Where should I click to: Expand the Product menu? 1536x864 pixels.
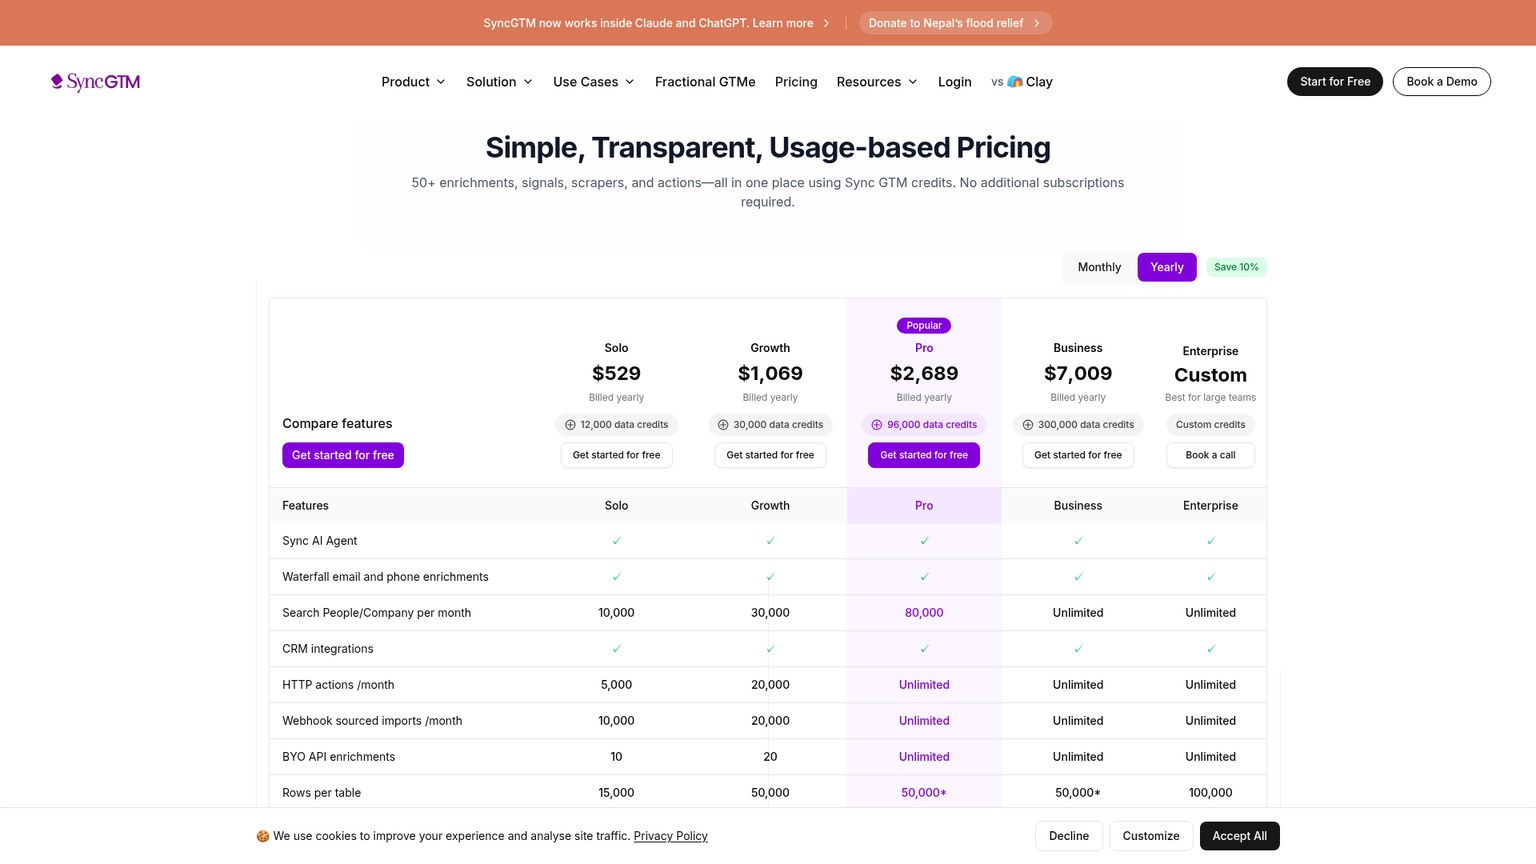(x=413, y=82)
